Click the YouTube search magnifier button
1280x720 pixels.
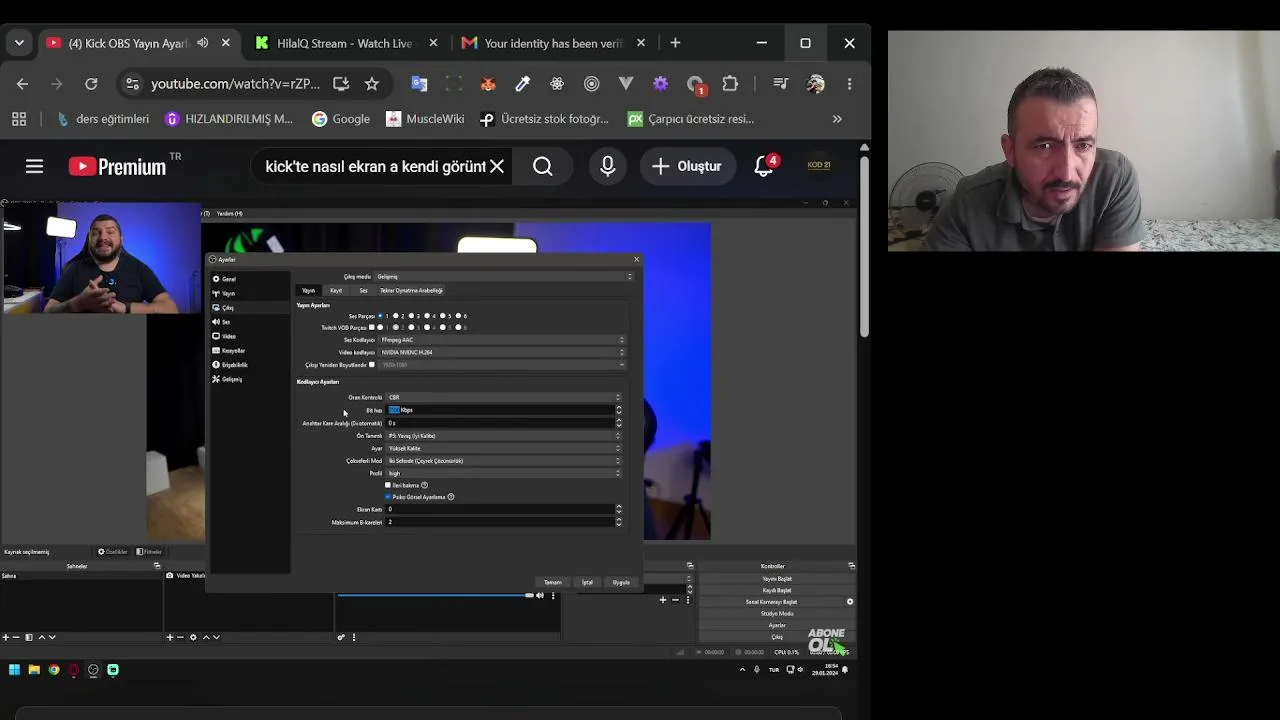[x=543, y=166]
